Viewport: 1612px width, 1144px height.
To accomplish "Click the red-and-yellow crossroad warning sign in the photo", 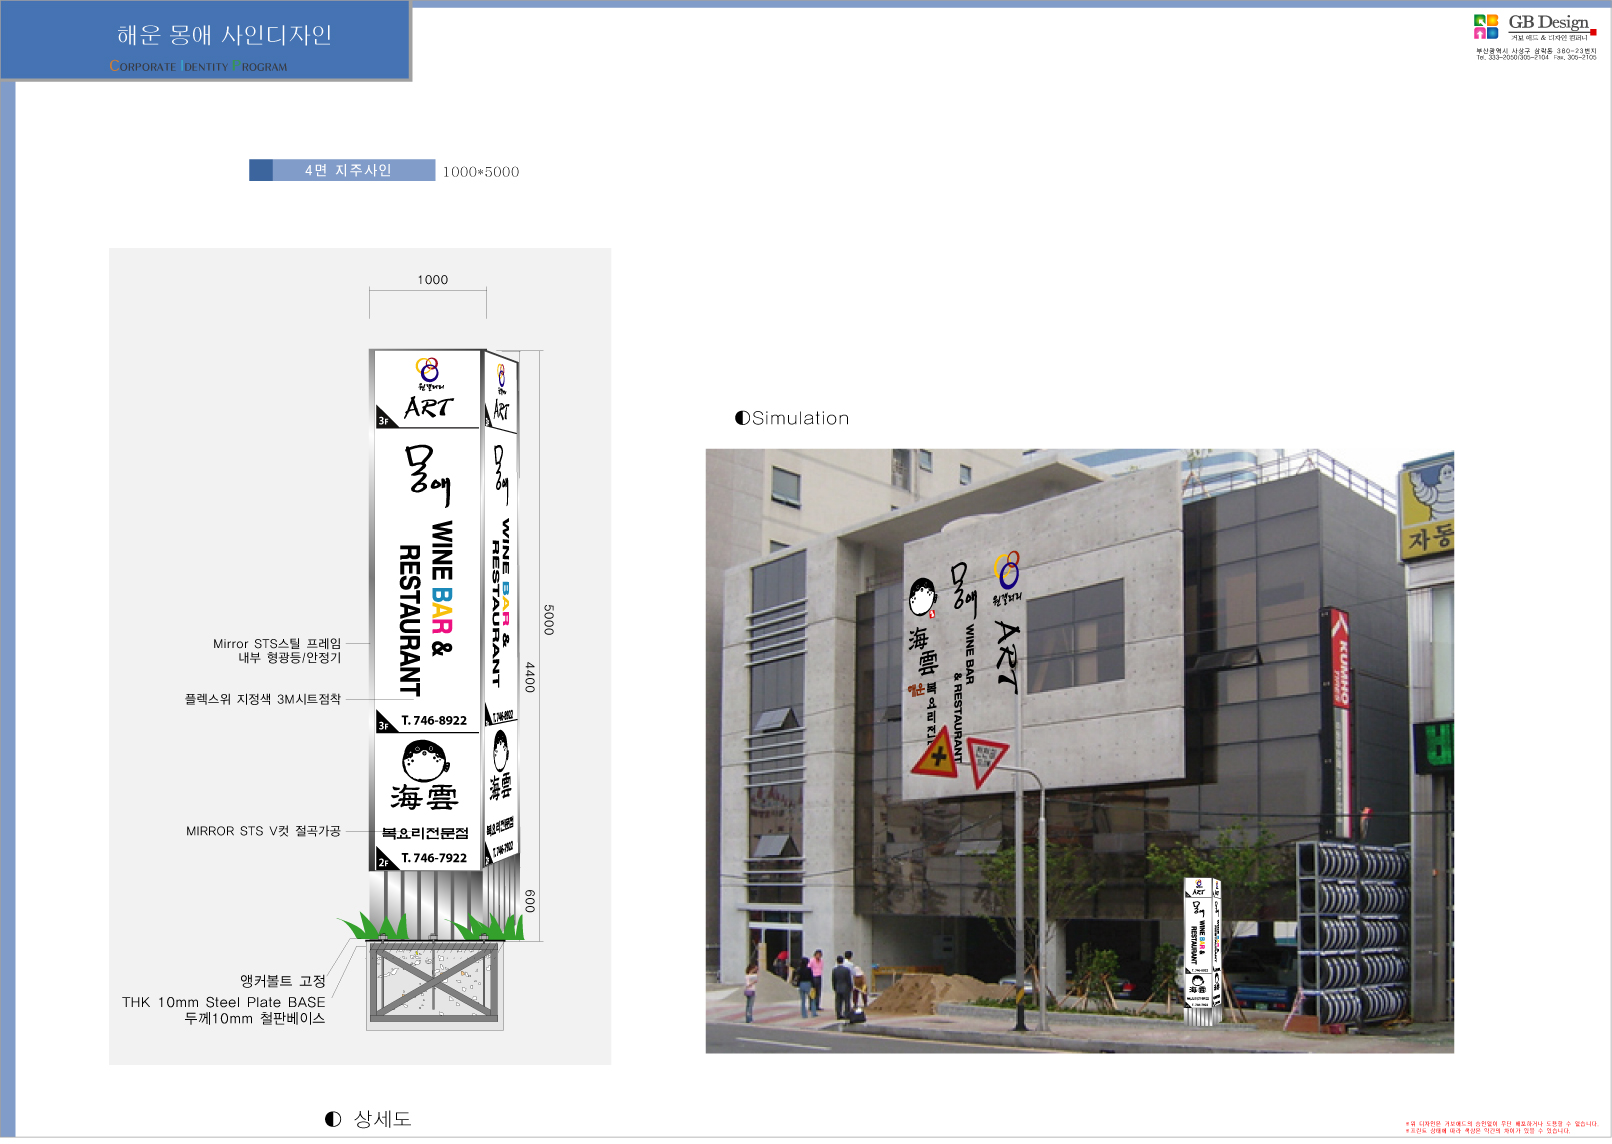I will click(936, 755).
